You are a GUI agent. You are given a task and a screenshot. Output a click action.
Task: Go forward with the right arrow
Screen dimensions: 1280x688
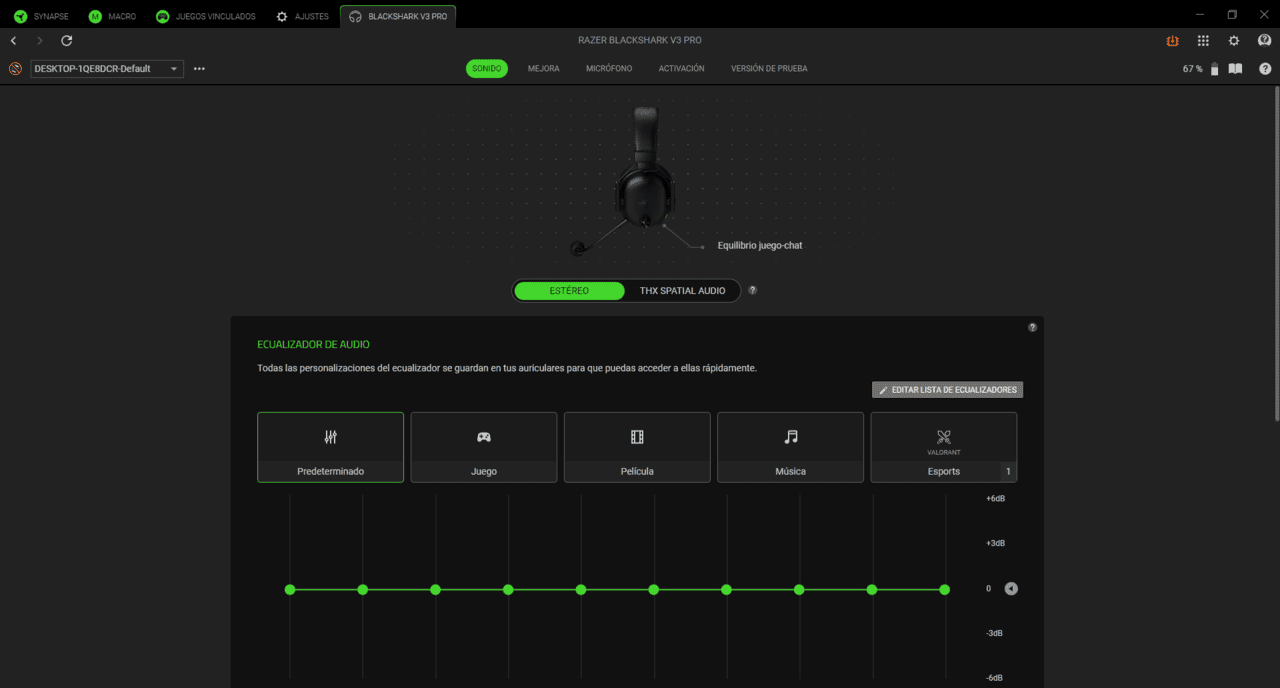40,41
